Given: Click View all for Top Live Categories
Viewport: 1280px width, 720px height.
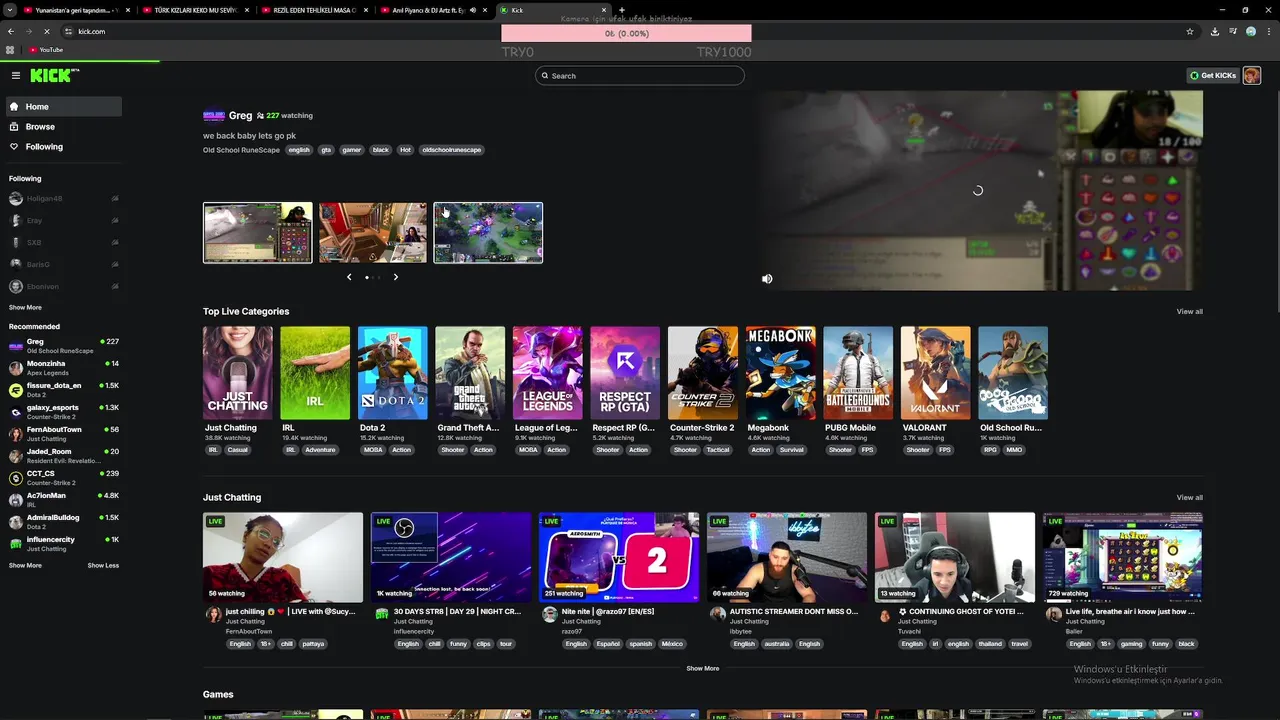Looking at the screenshot, I should click(x=1190, y=312).
